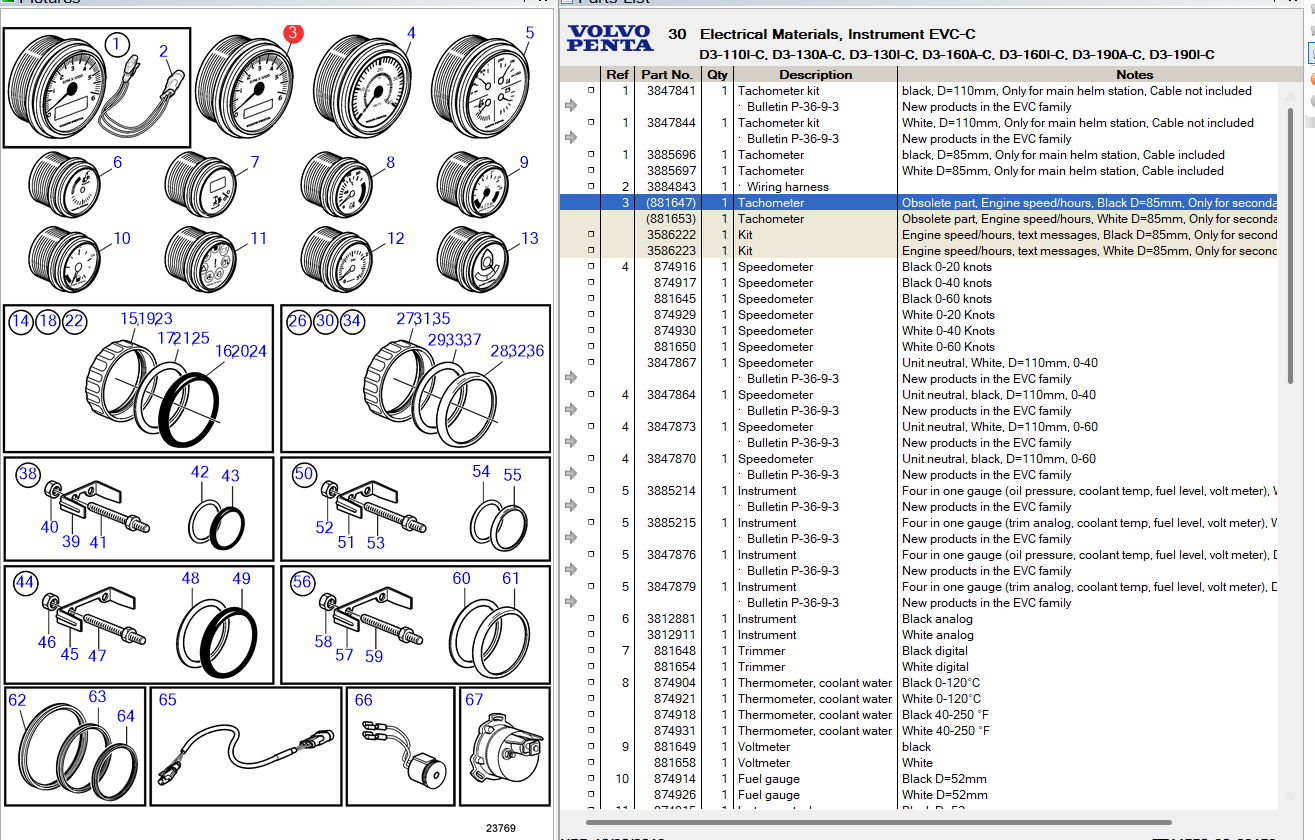Click the switch drawing in box 67
1315x840 pixels.
click(x=507, y=750)
